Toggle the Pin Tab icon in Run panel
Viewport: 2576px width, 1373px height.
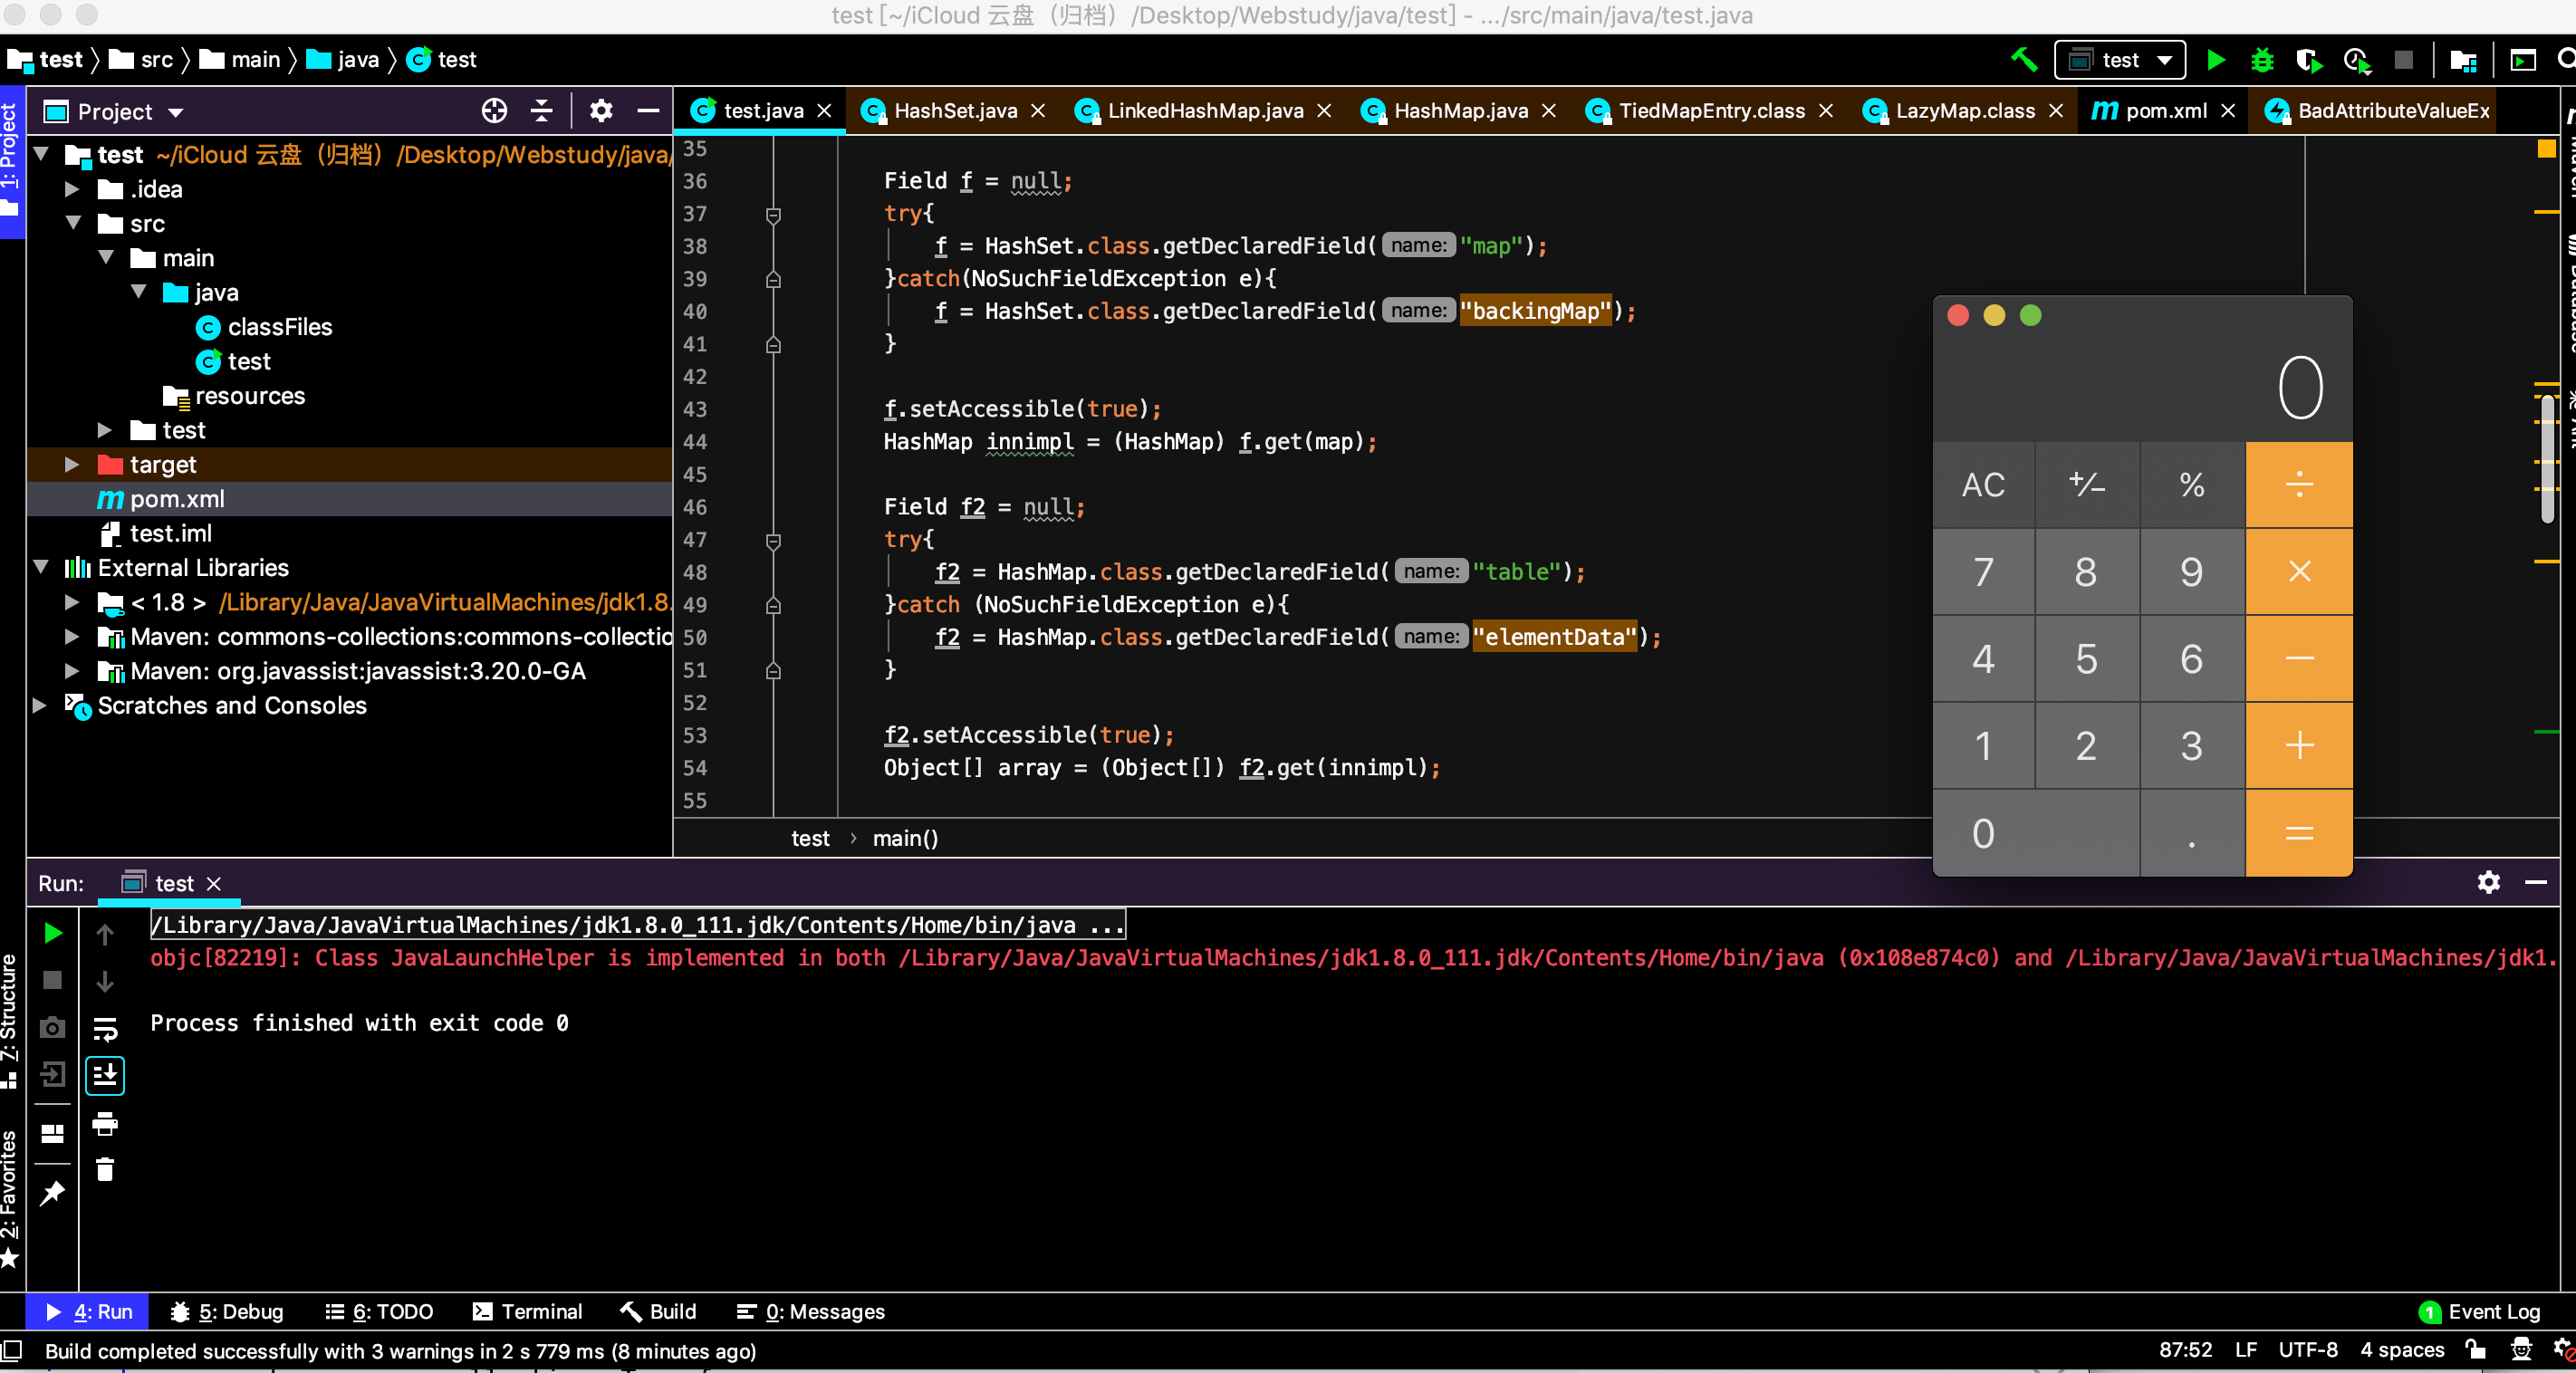point(52,1193)
